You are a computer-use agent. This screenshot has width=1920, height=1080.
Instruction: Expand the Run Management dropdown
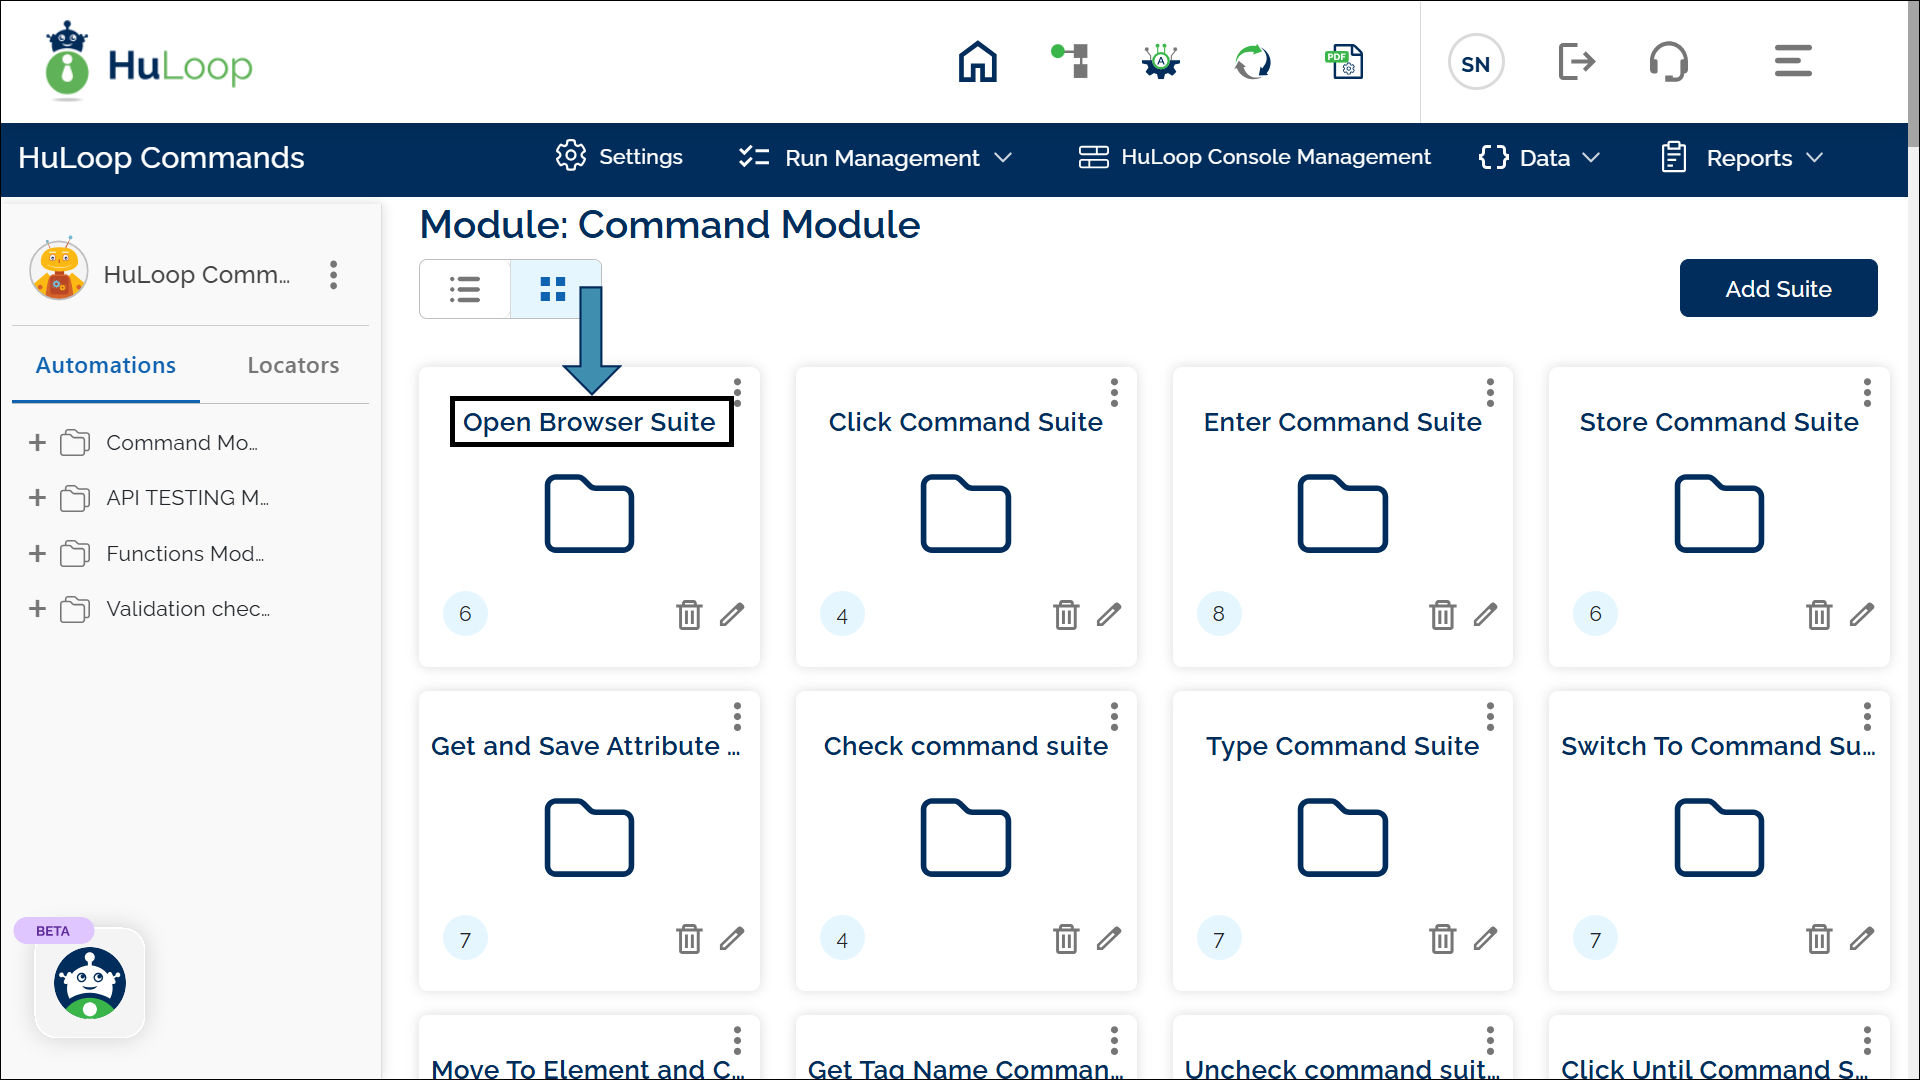pyautogui.click(x=876, y=158)
